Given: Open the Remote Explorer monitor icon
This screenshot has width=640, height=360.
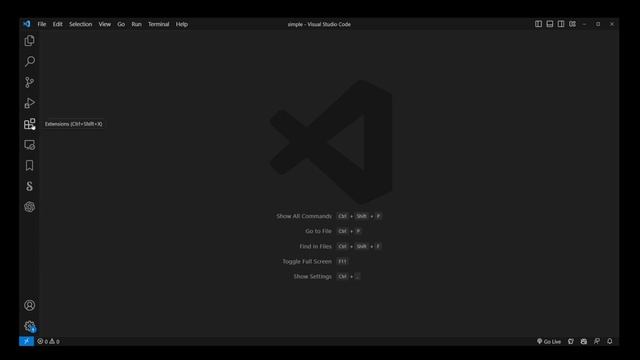Looking at the screenshot, I should [x=29, y=144].
